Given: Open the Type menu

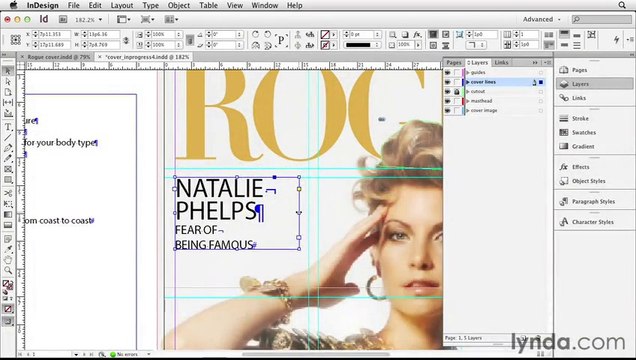Looking at the screenshot, I should tap(150, 5).
